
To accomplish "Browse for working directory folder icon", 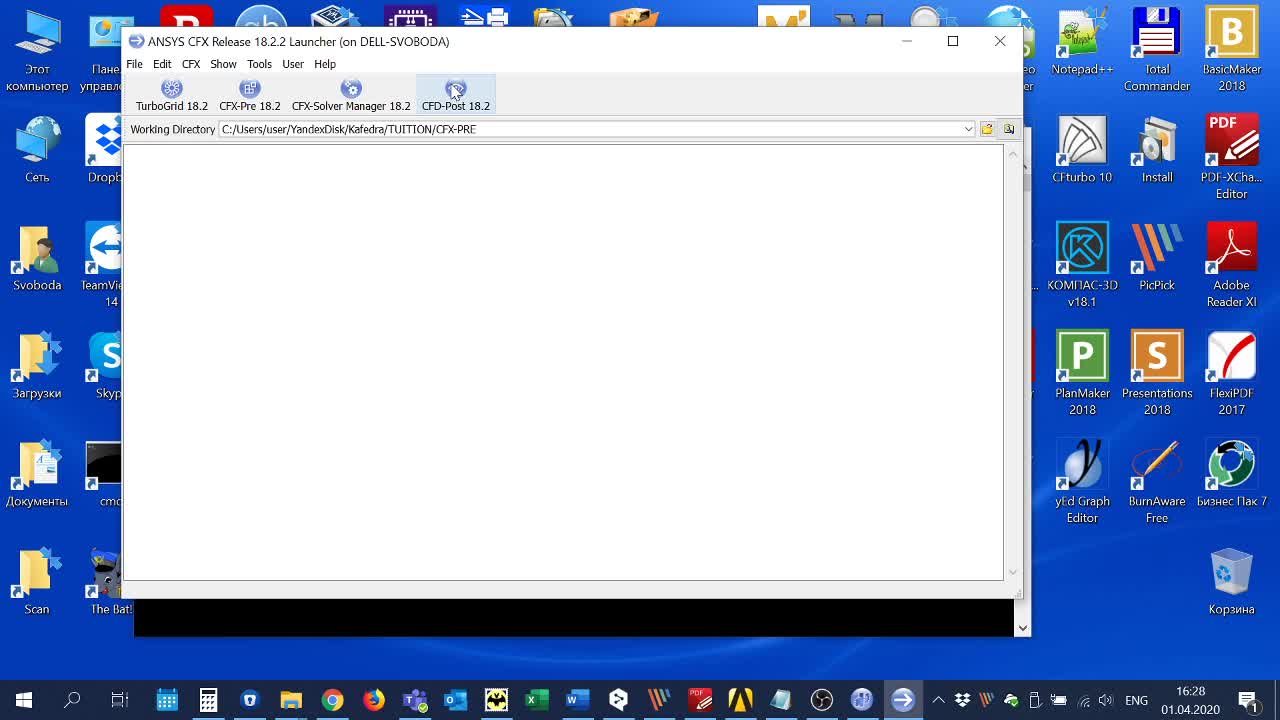I will (x=987, y=129).
